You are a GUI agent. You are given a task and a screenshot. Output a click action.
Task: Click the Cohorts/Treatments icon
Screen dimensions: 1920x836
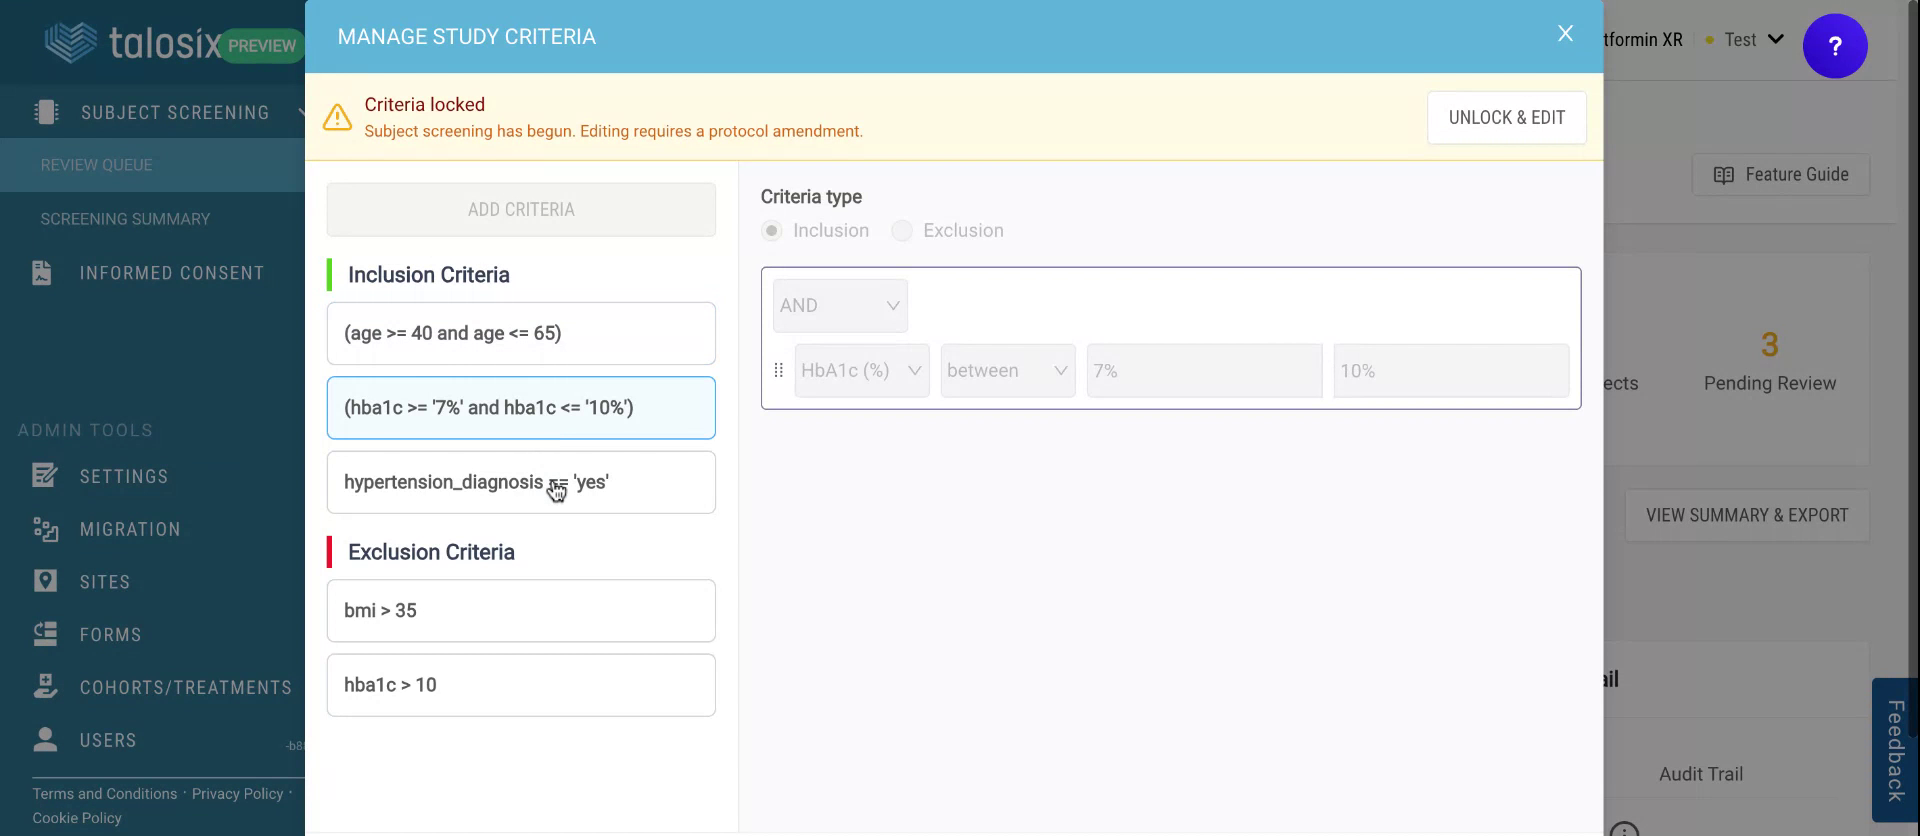pos(45,687)
